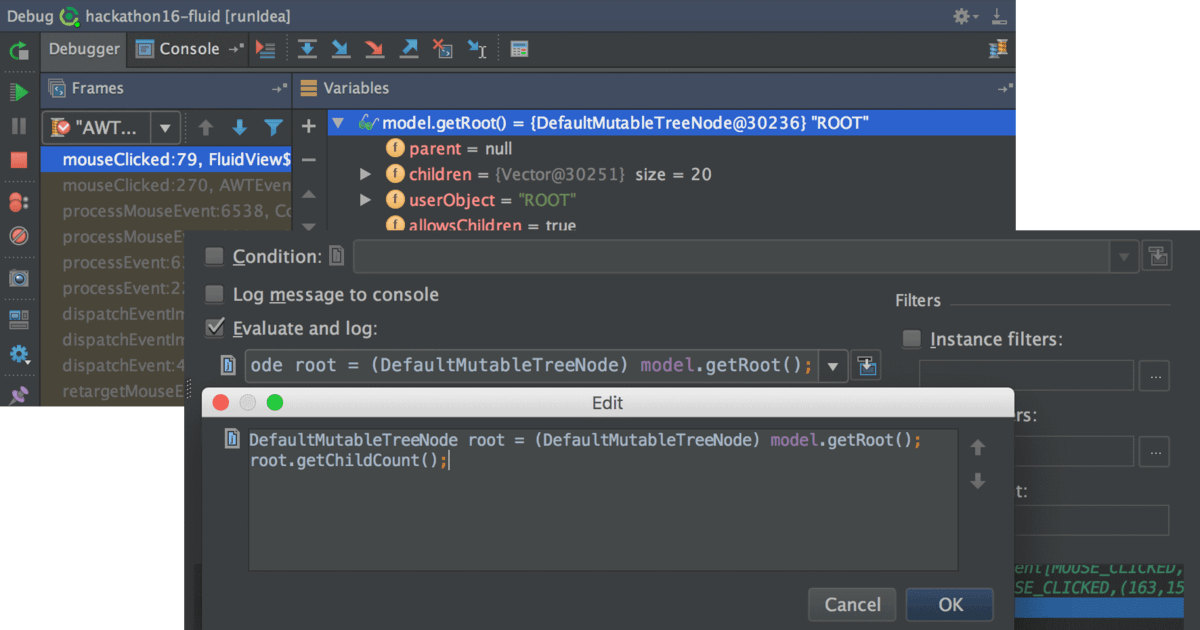Click the Condition input field

point(730,256)
